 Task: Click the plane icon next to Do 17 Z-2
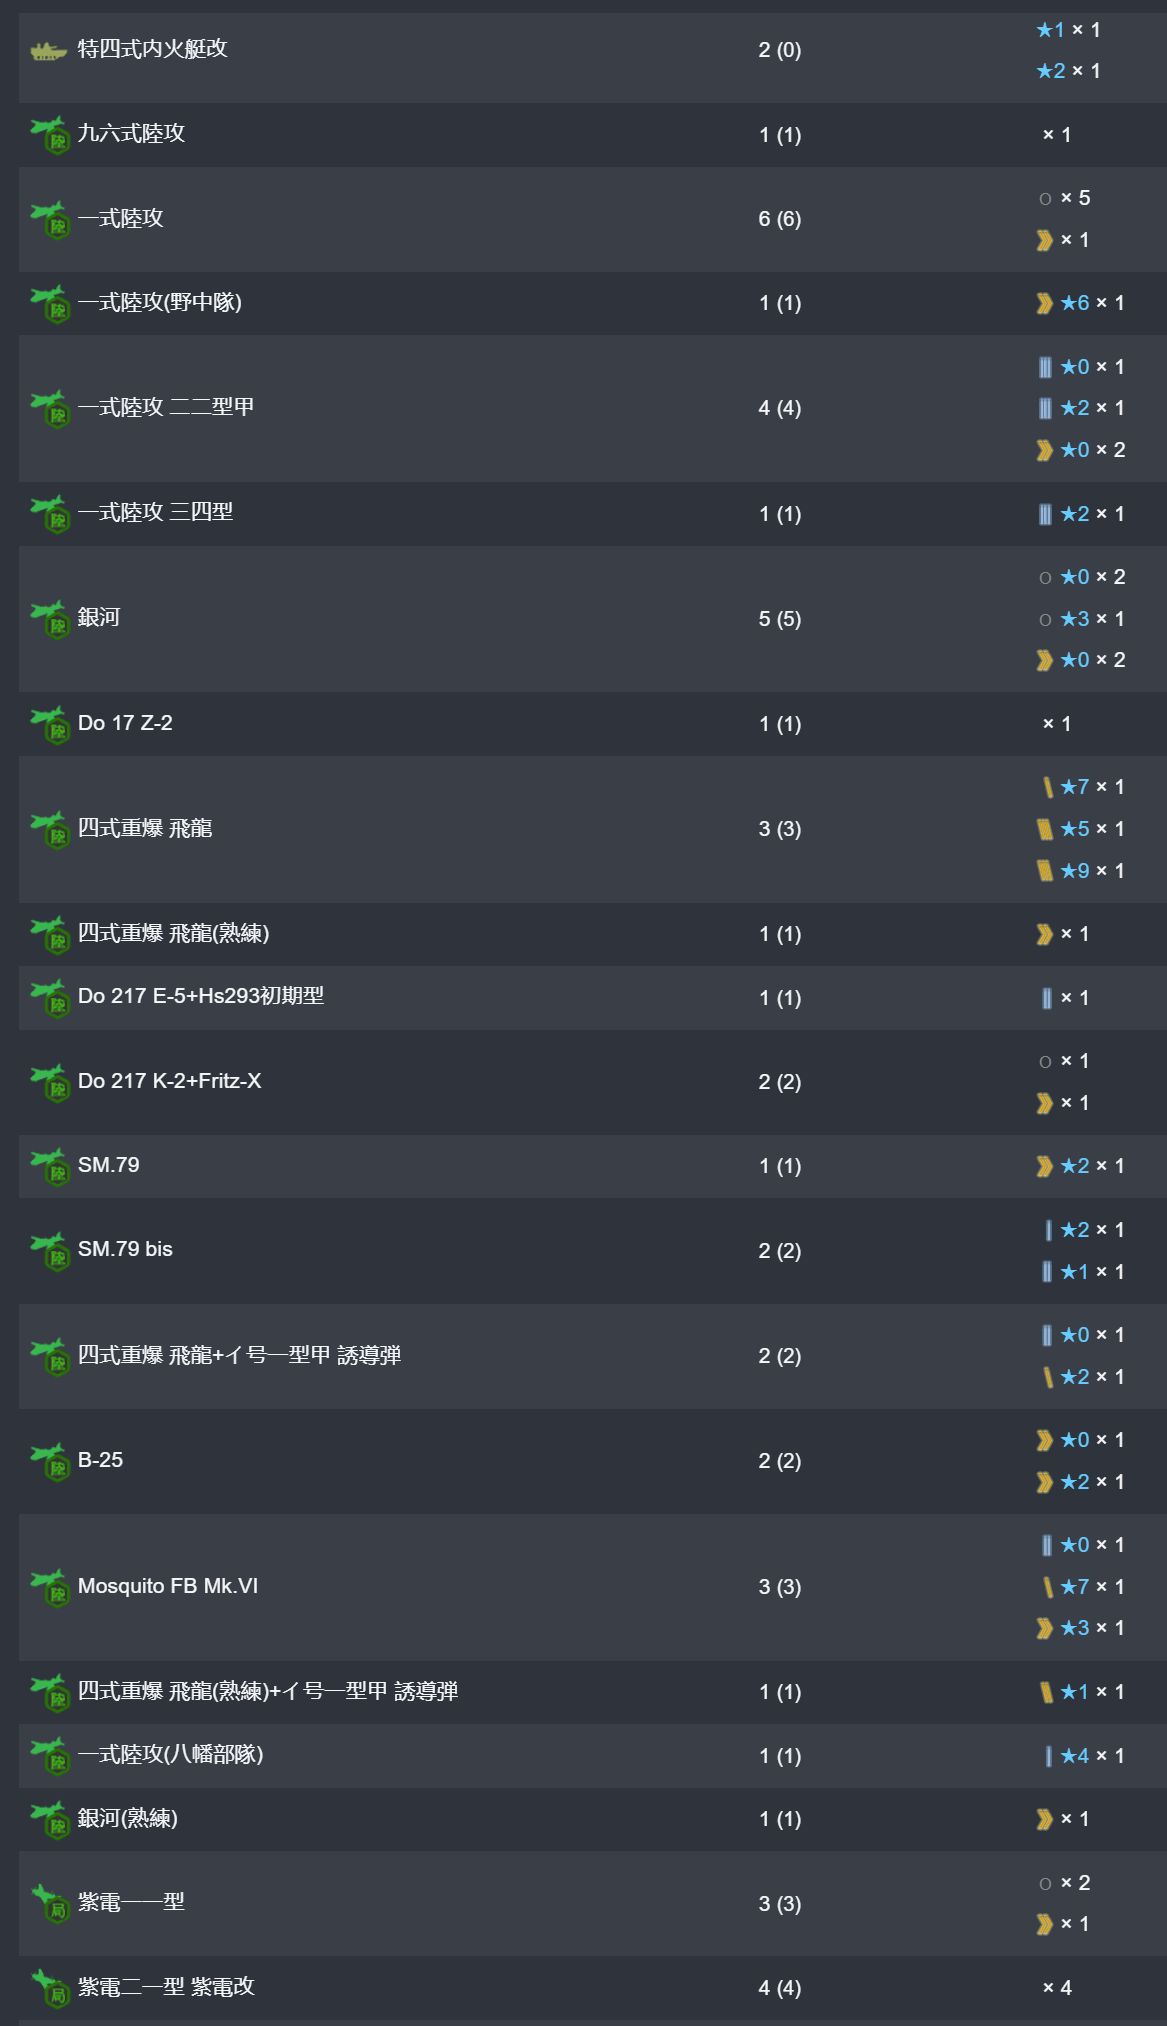(50, 724)
